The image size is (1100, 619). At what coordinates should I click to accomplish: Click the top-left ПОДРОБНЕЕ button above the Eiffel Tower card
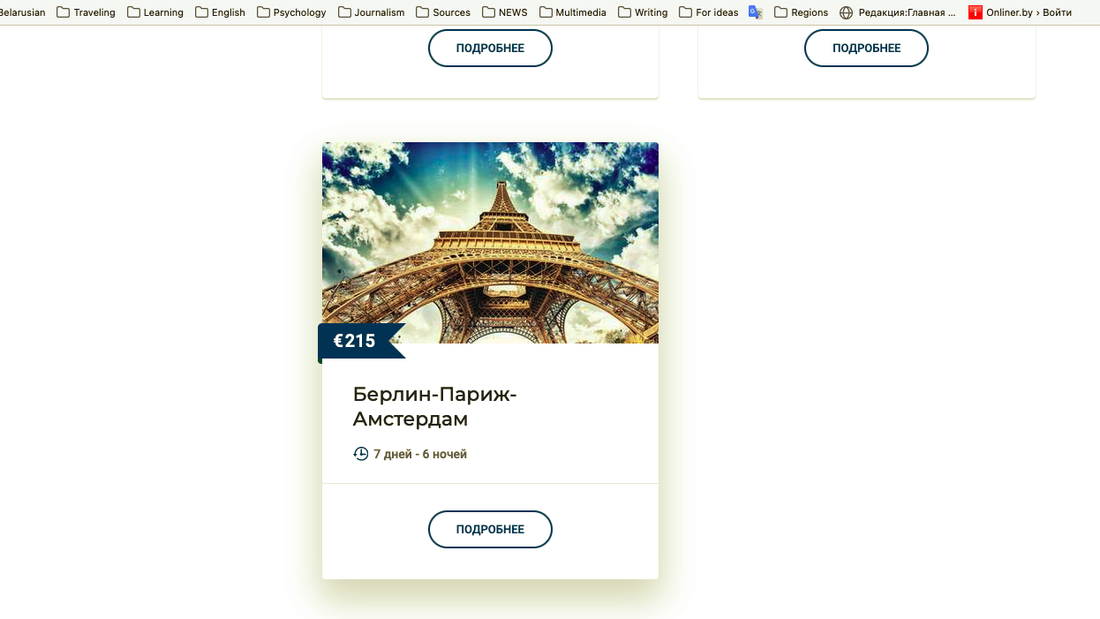pos(490,48)
